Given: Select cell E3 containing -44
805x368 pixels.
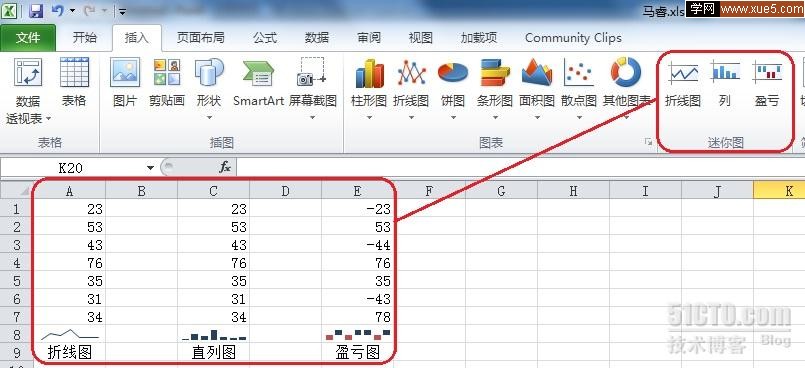Looking at the screenshot, I should click(358, 245).
